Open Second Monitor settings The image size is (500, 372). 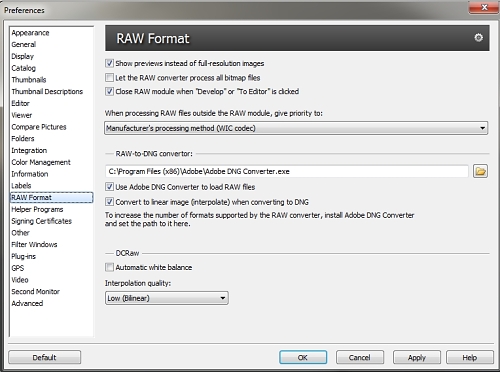pos(35,291)
